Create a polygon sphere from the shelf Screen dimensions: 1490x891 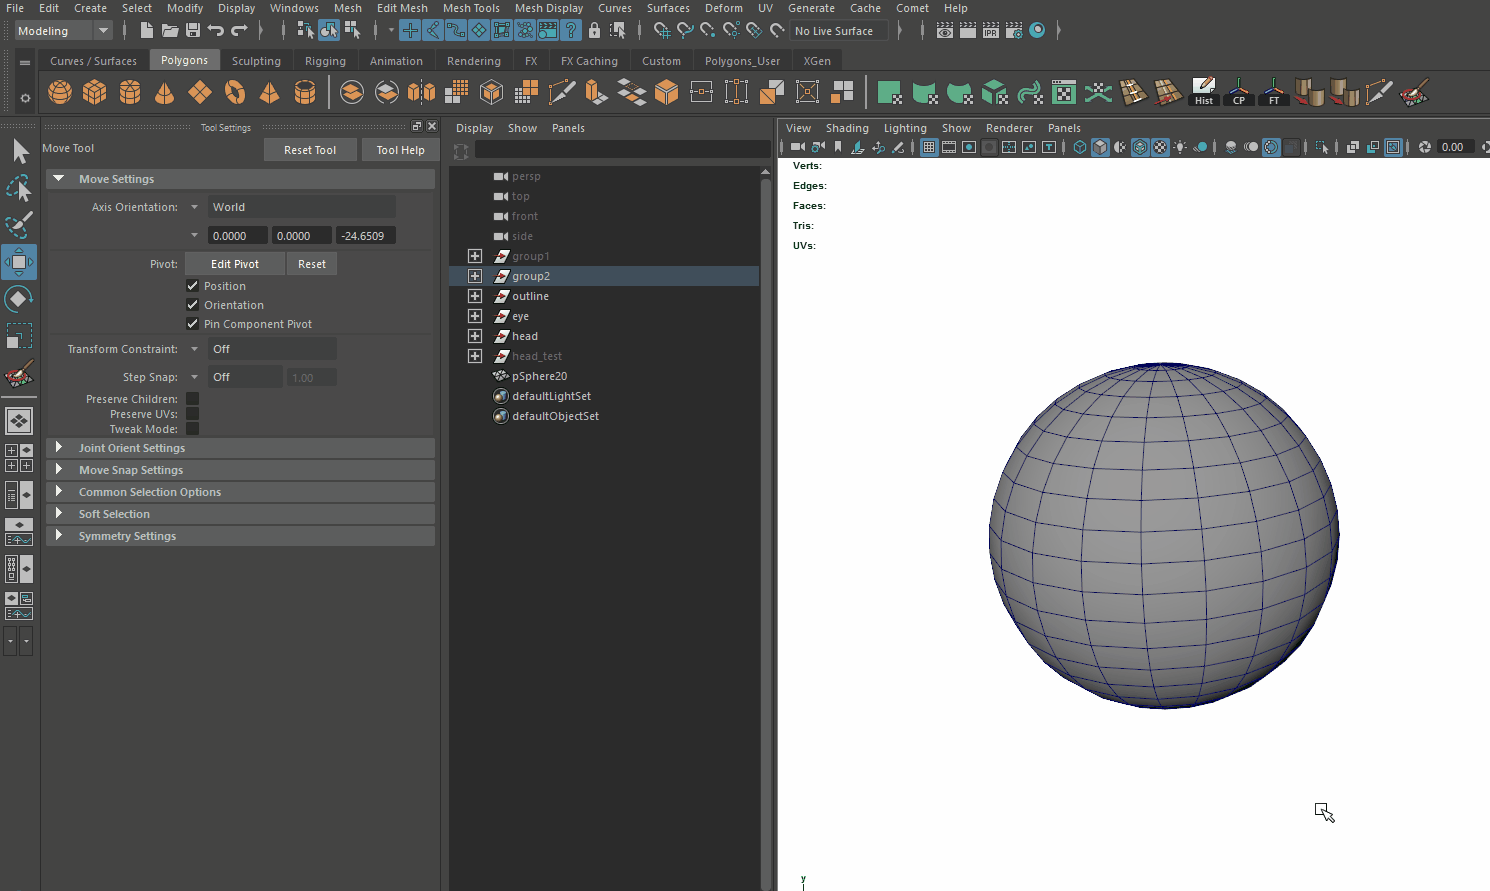(x=60, y=93)
